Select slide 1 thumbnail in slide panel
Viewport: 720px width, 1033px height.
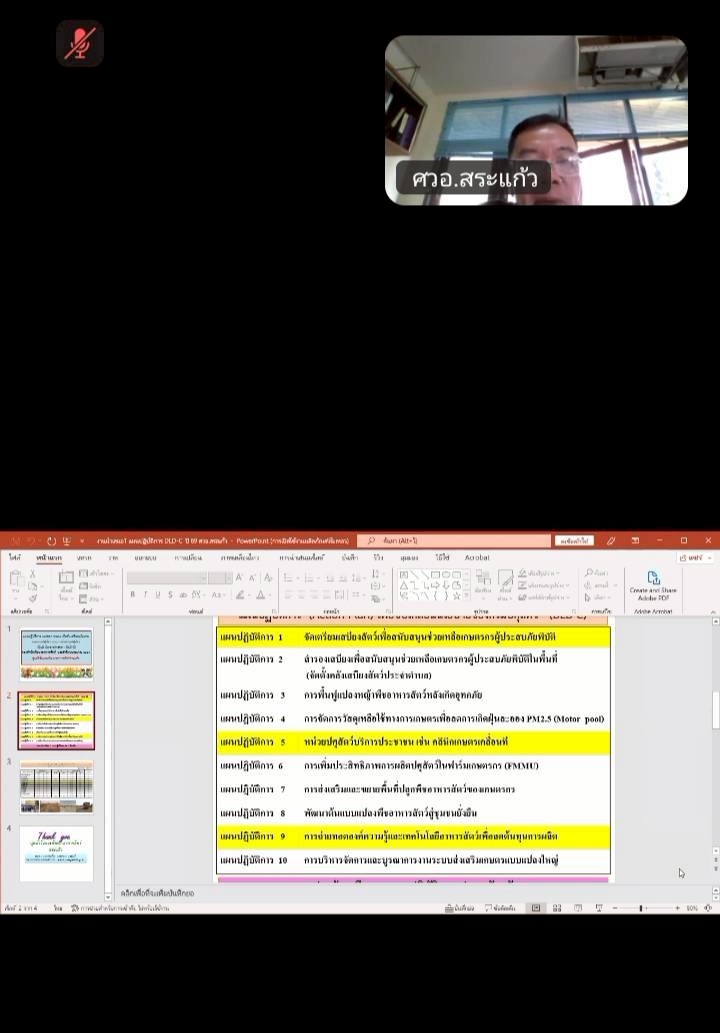[x=56, y=654]
